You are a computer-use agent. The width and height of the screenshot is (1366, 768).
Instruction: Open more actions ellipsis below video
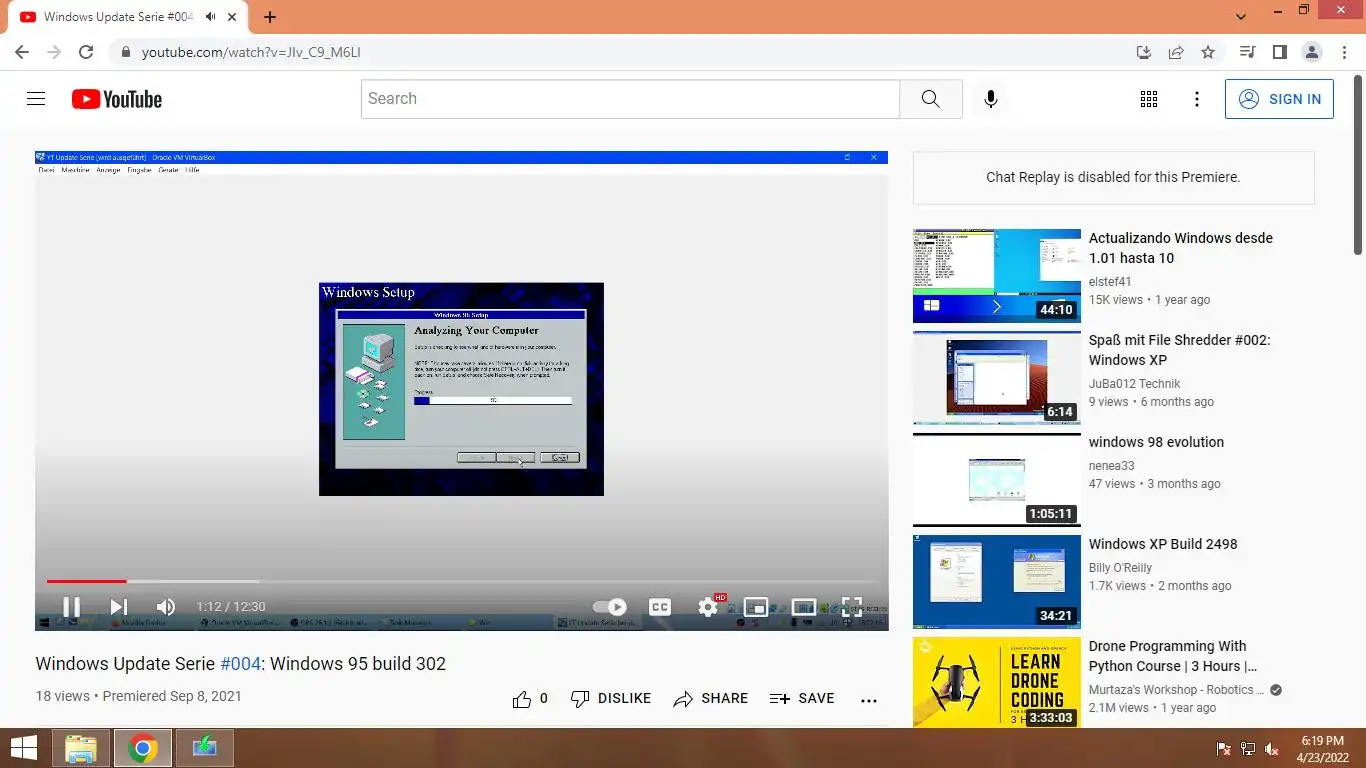click(869, 700)
